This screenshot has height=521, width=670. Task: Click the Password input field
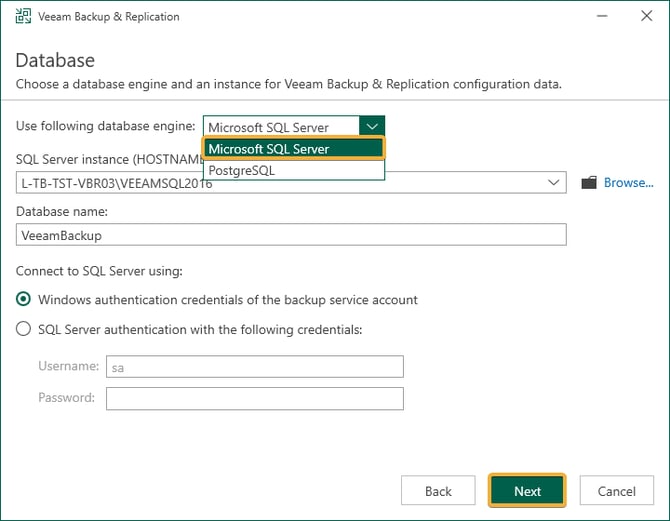(255, 398)
